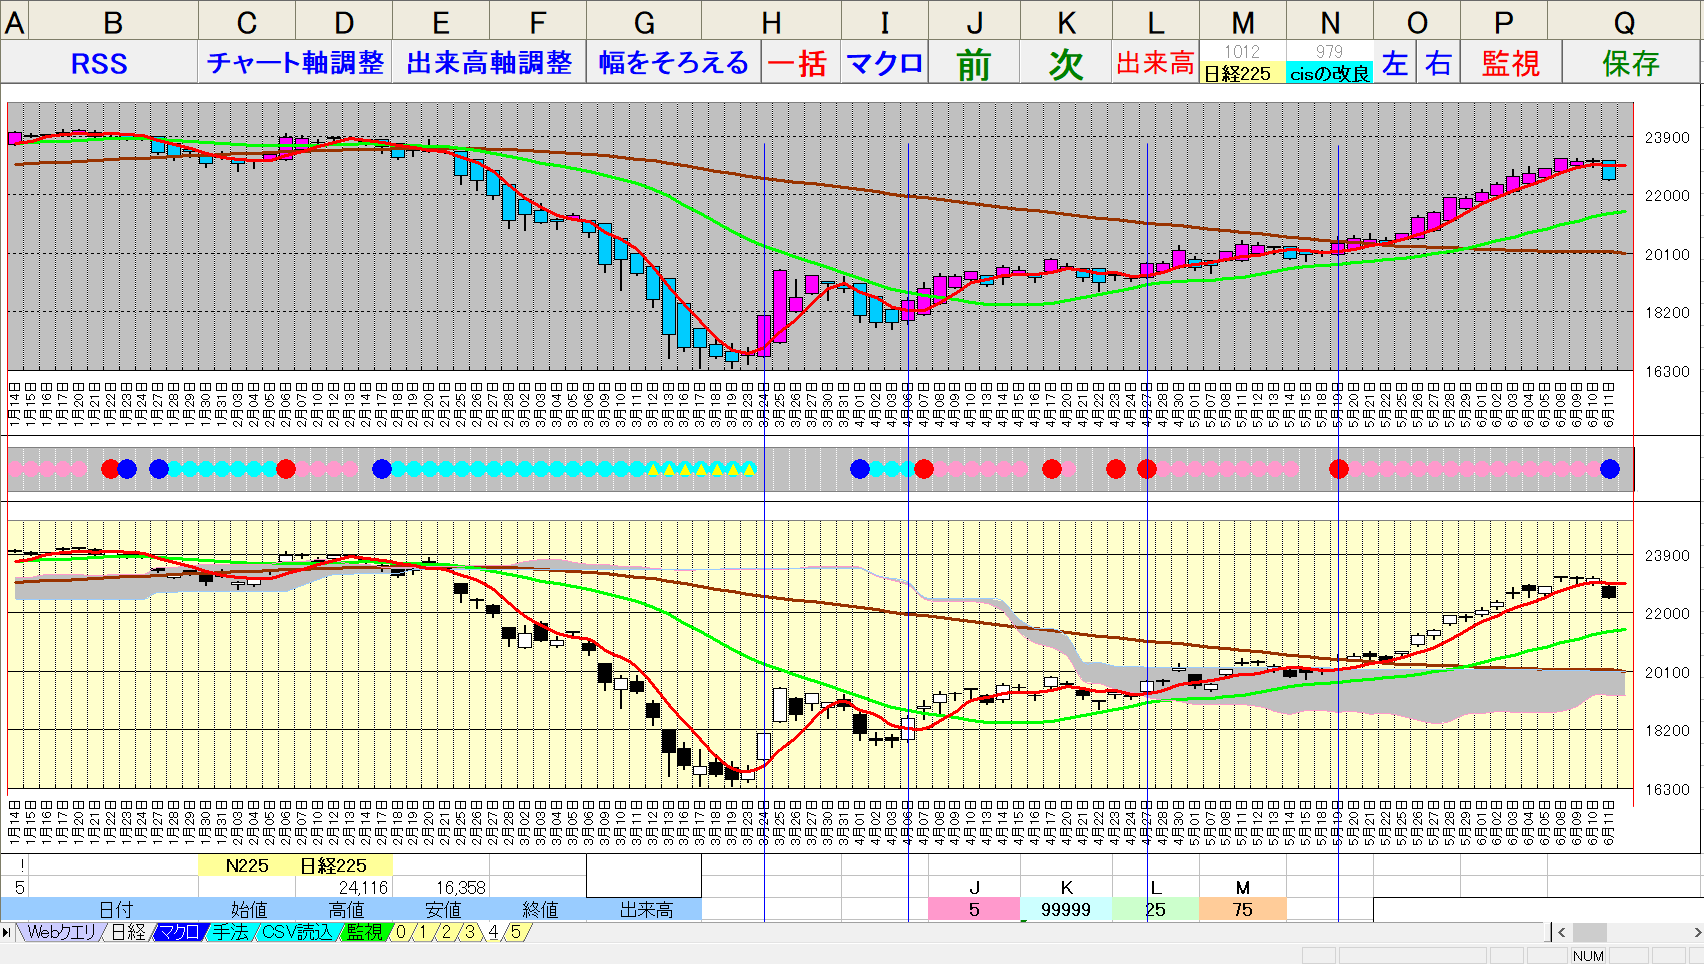This screenshot has width=1704, height=964.
Task: Click the 23900 axis label on upper chart
Action: [1667, 138]
